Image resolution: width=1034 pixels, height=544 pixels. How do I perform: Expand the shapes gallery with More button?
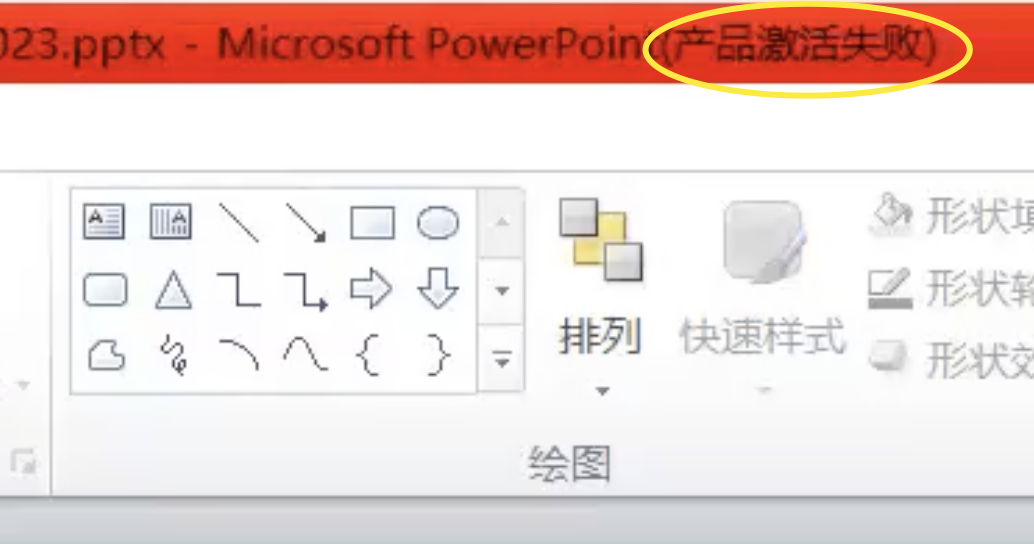(x=502, y=360)
